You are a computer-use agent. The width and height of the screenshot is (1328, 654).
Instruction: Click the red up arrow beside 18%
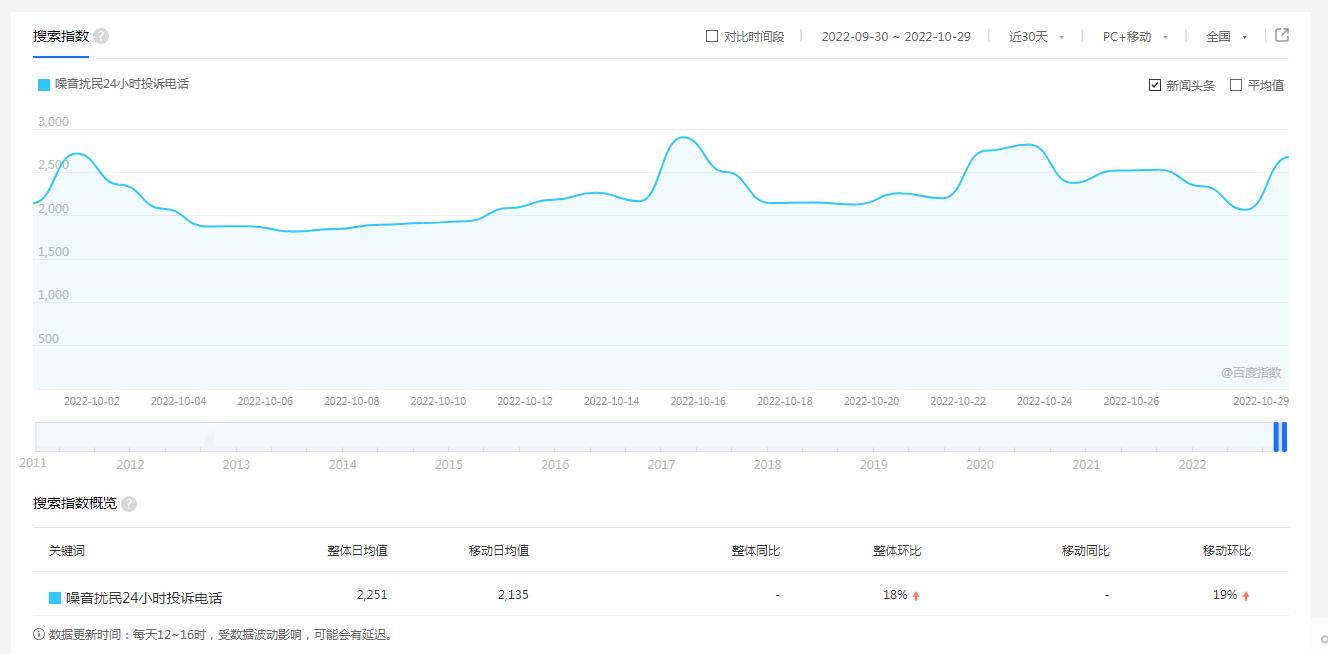[x=916, y=594]
